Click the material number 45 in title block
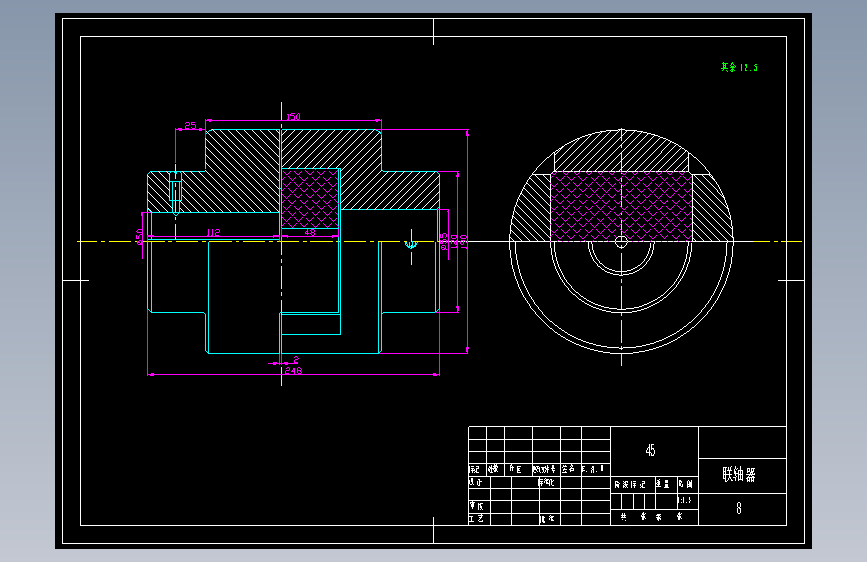Screen dimensions: 867x562 [650, 450]
